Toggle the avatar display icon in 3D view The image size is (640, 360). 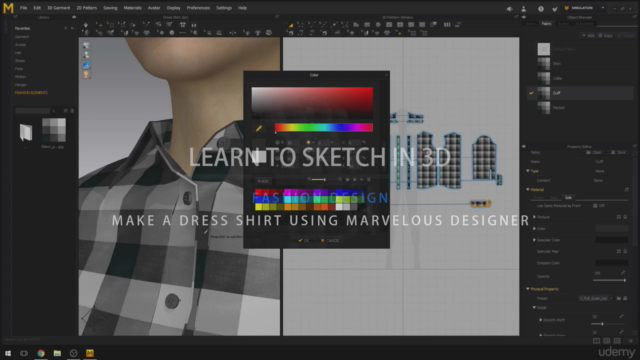point(86,55)
